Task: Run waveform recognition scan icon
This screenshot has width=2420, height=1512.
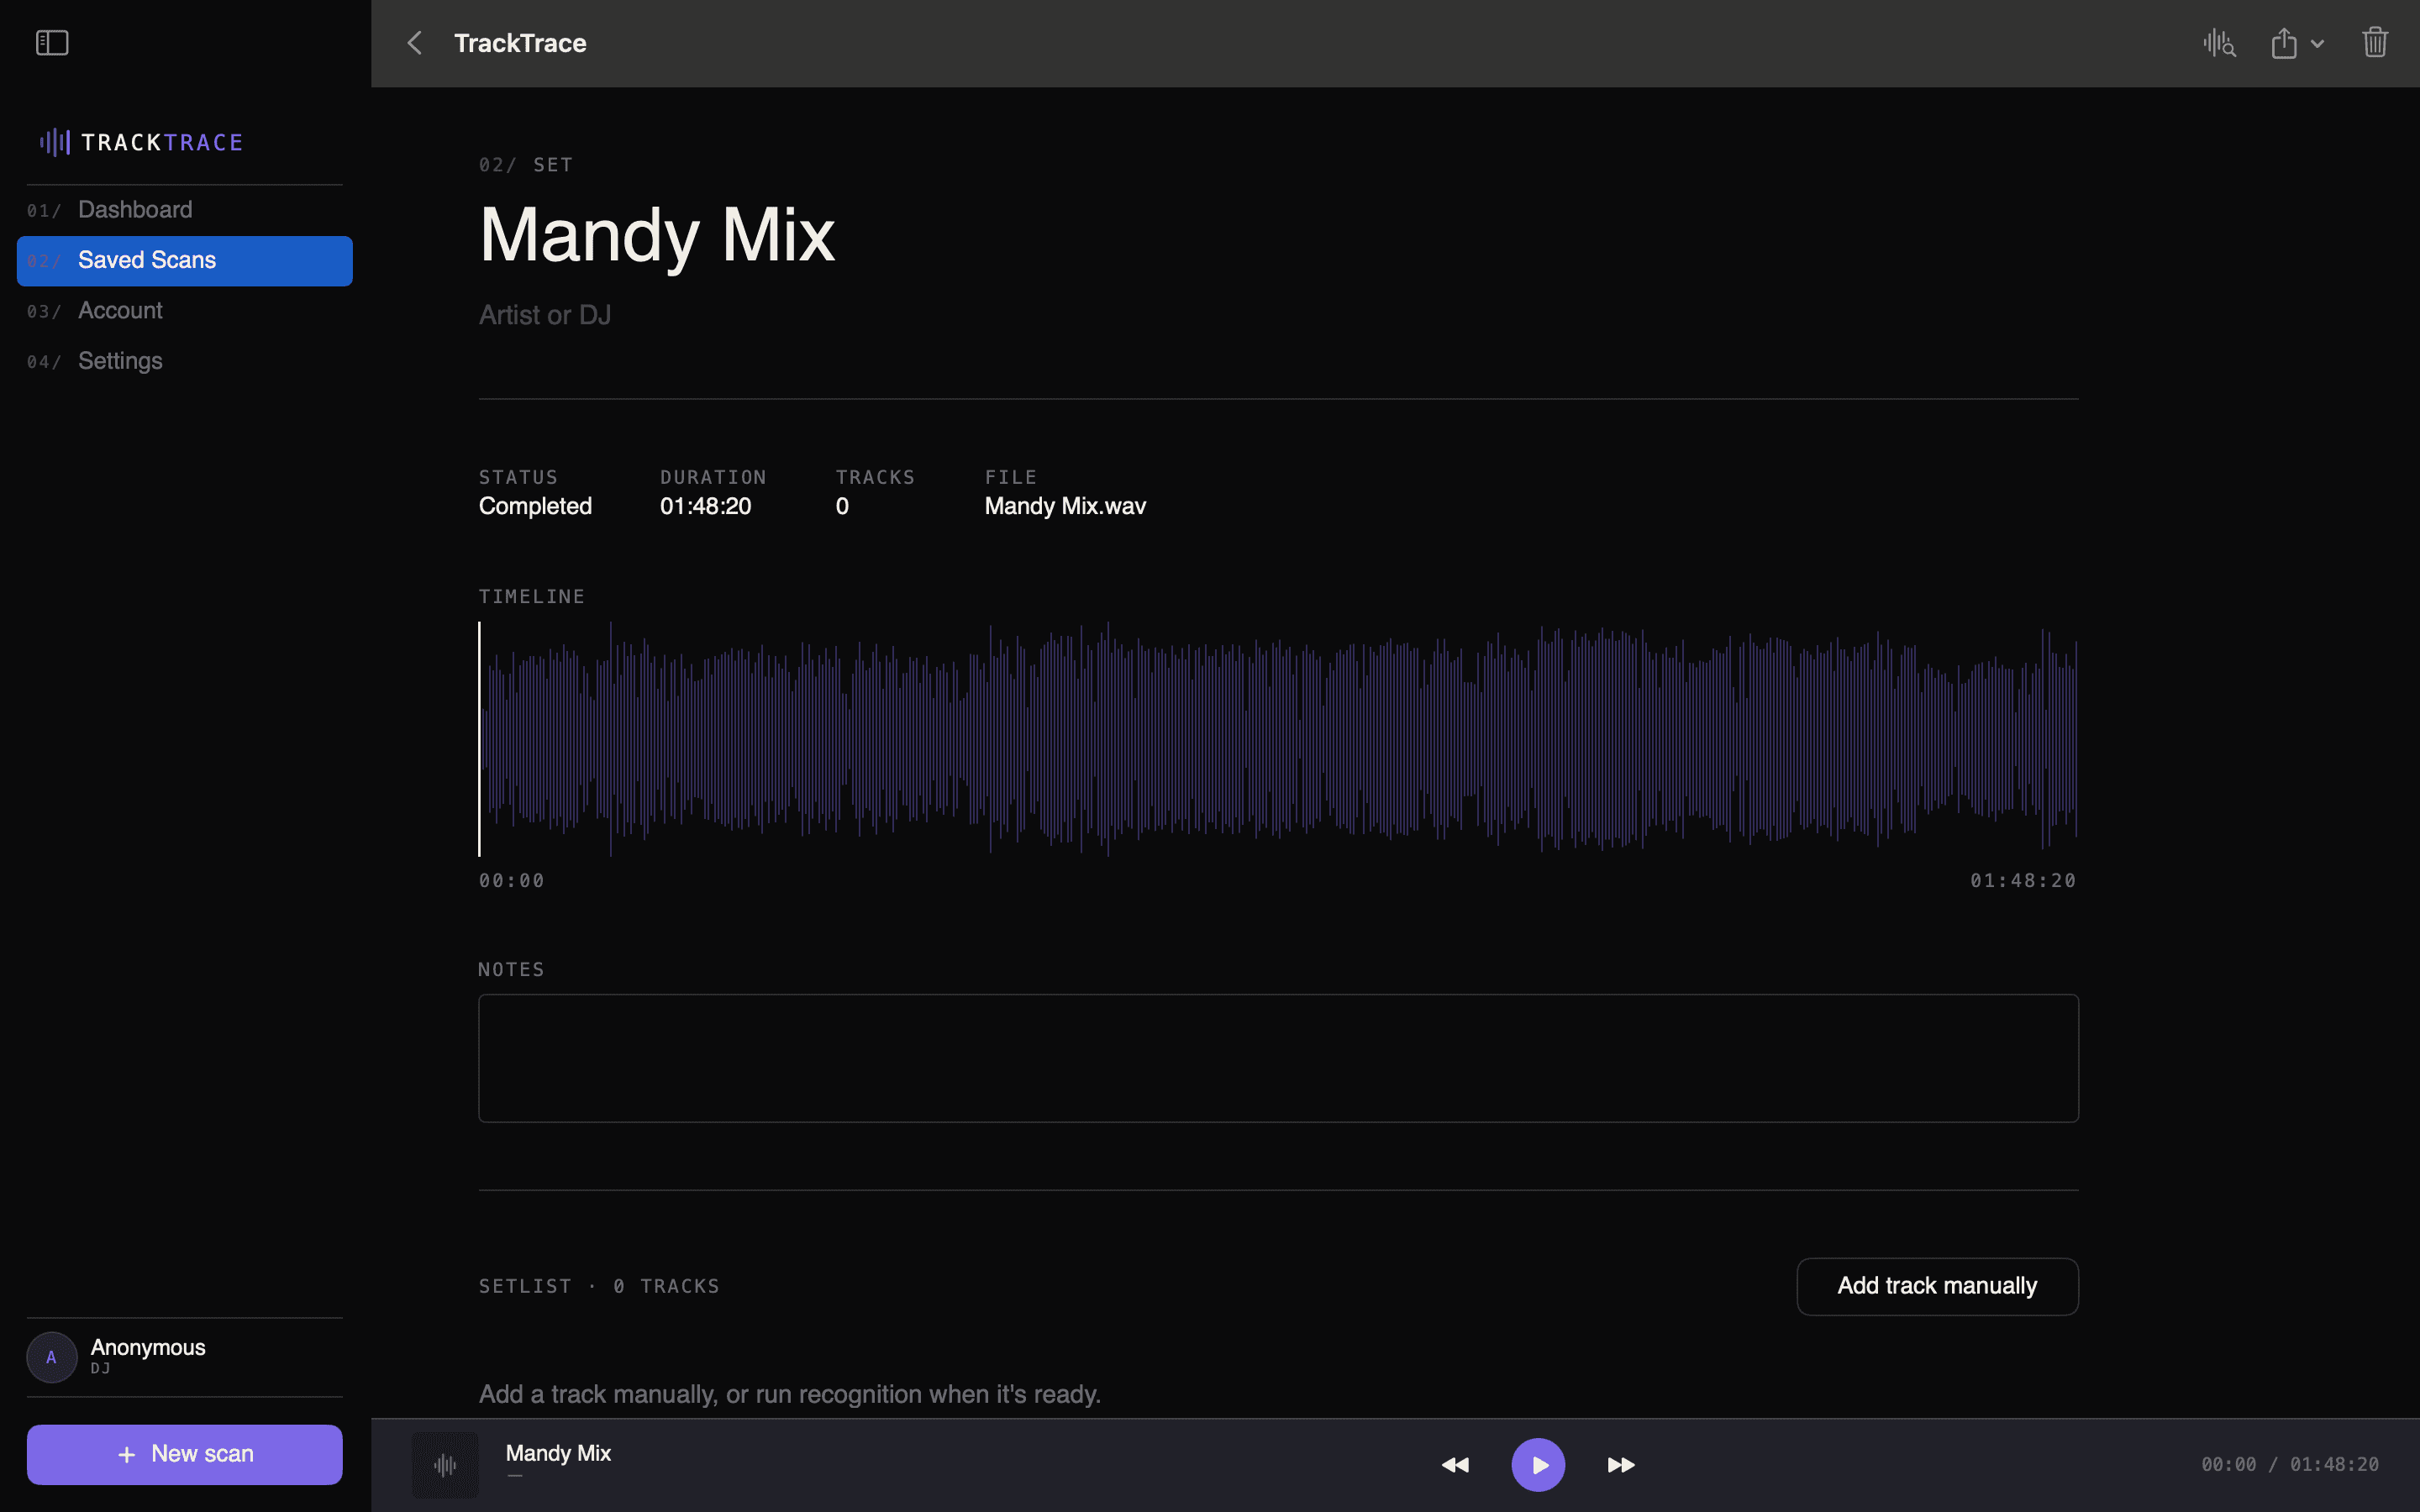Action: pyautogui.click(x=2219, y=43)
